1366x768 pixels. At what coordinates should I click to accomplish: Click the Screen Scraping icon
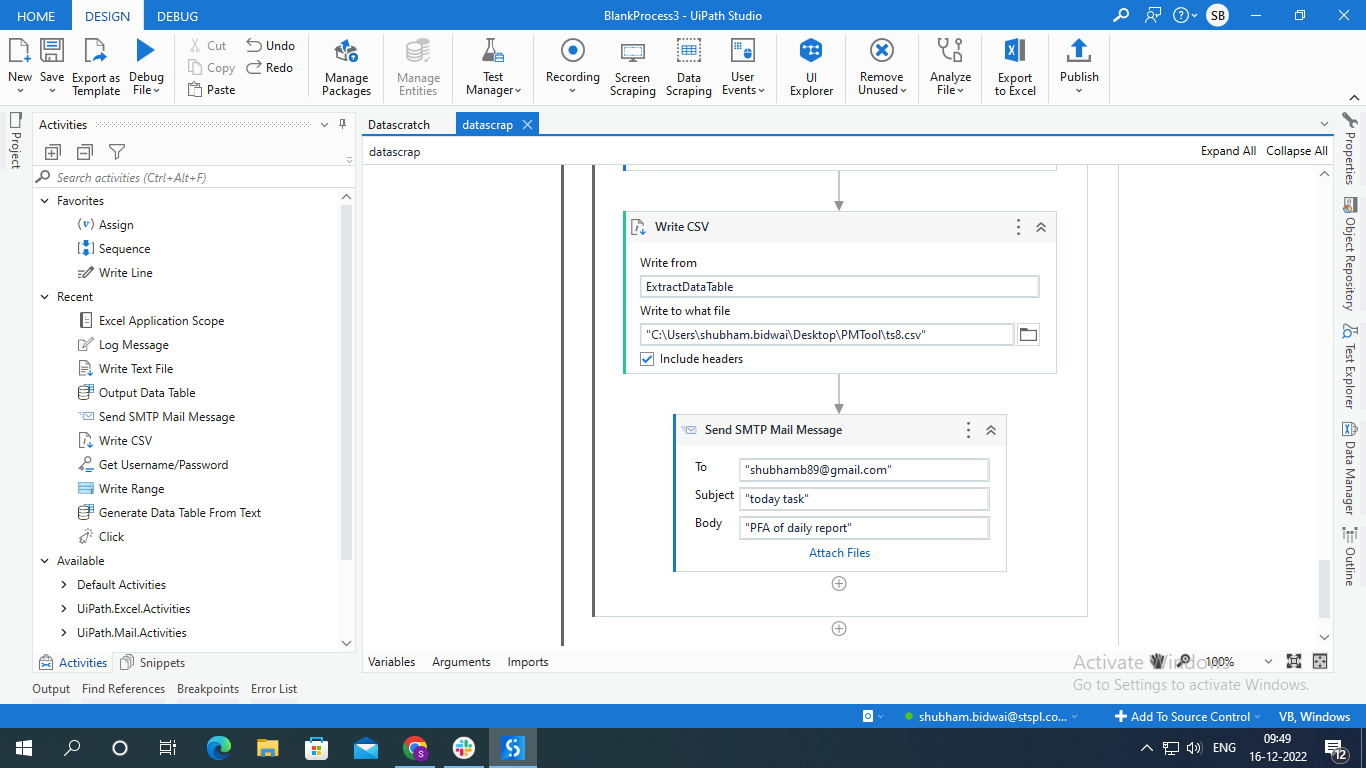pos(632,68)
